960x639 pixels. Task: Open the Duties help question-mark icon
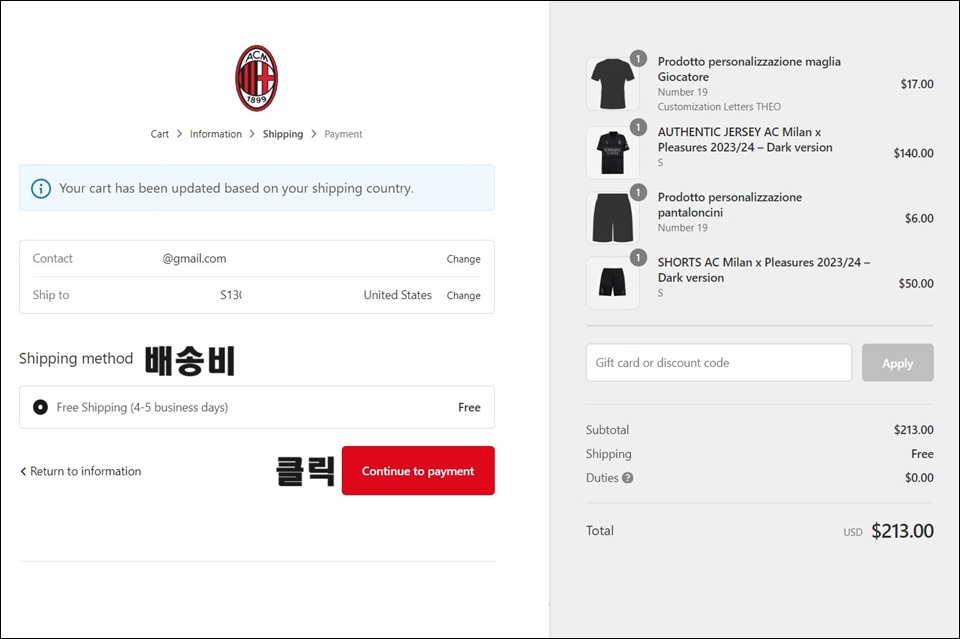[628, 478]
